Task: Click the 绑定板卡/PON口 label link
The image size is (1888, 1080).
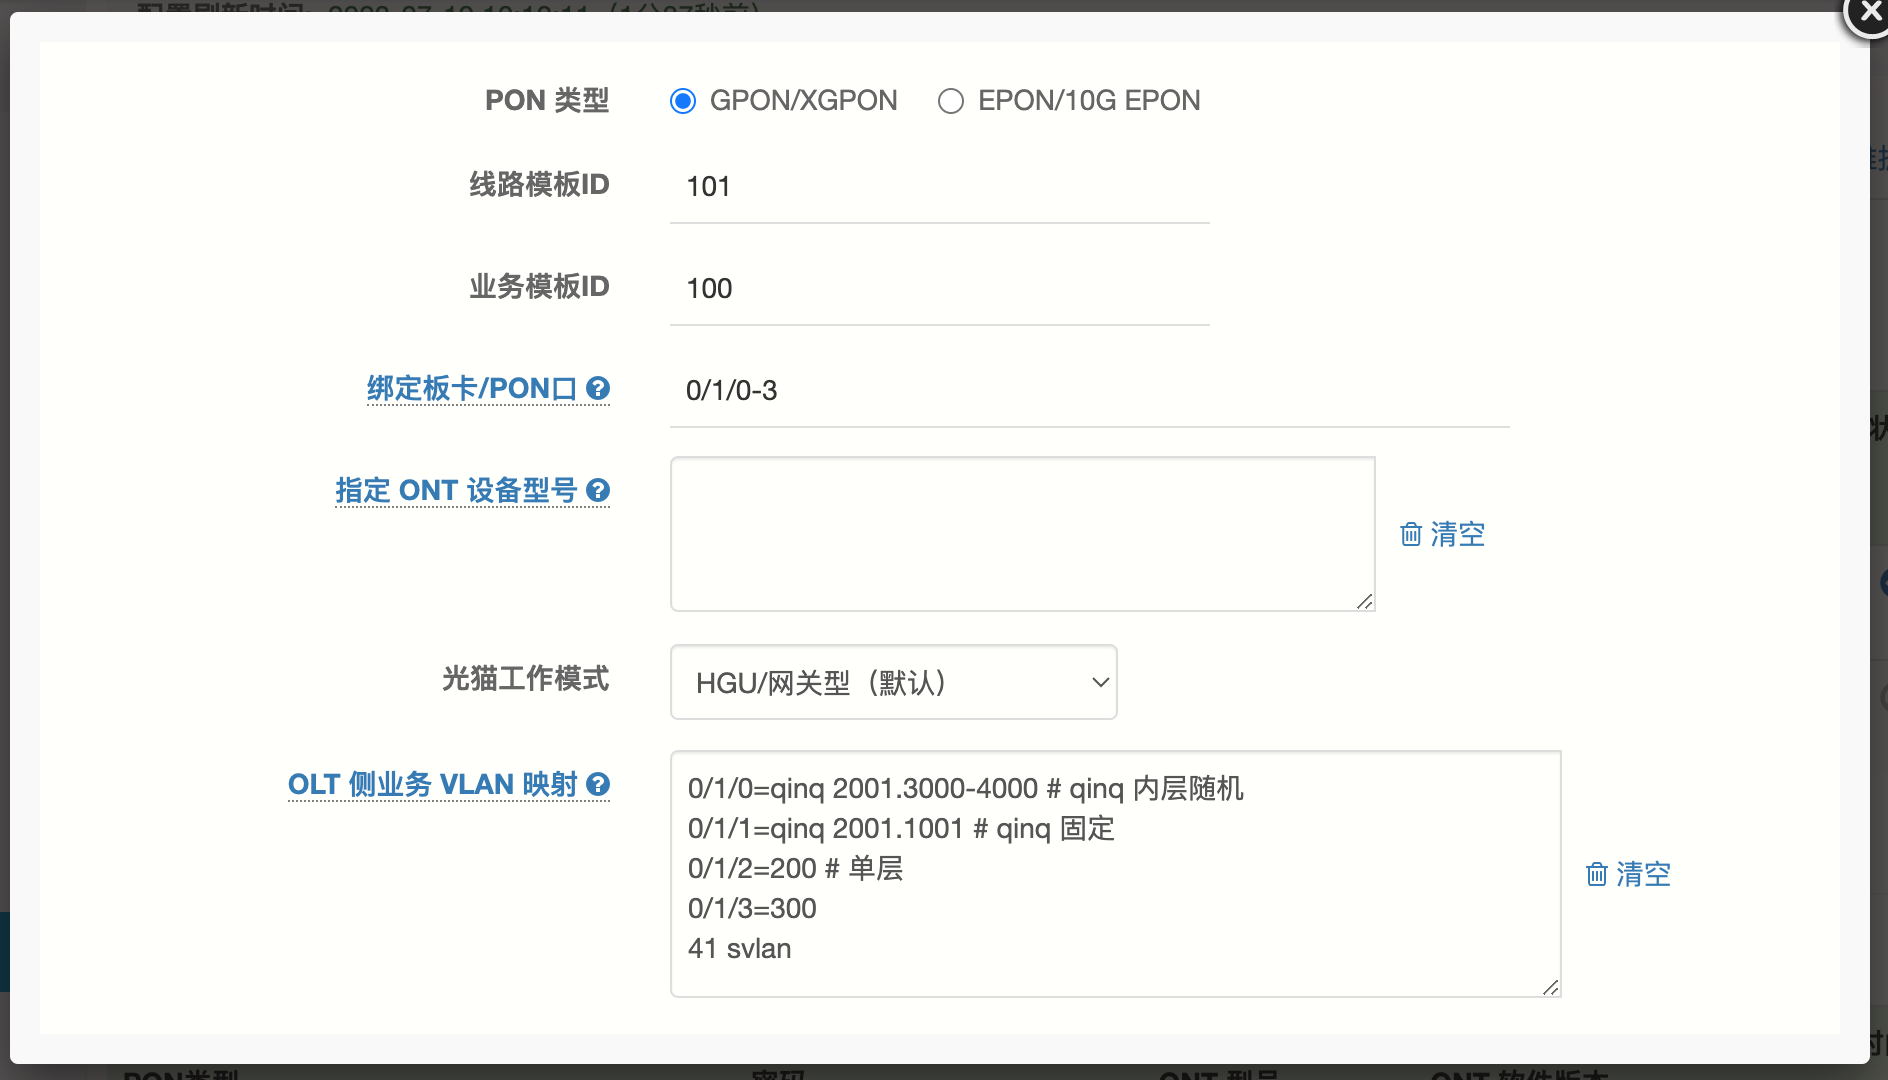Action: click(x=472, y=388)
